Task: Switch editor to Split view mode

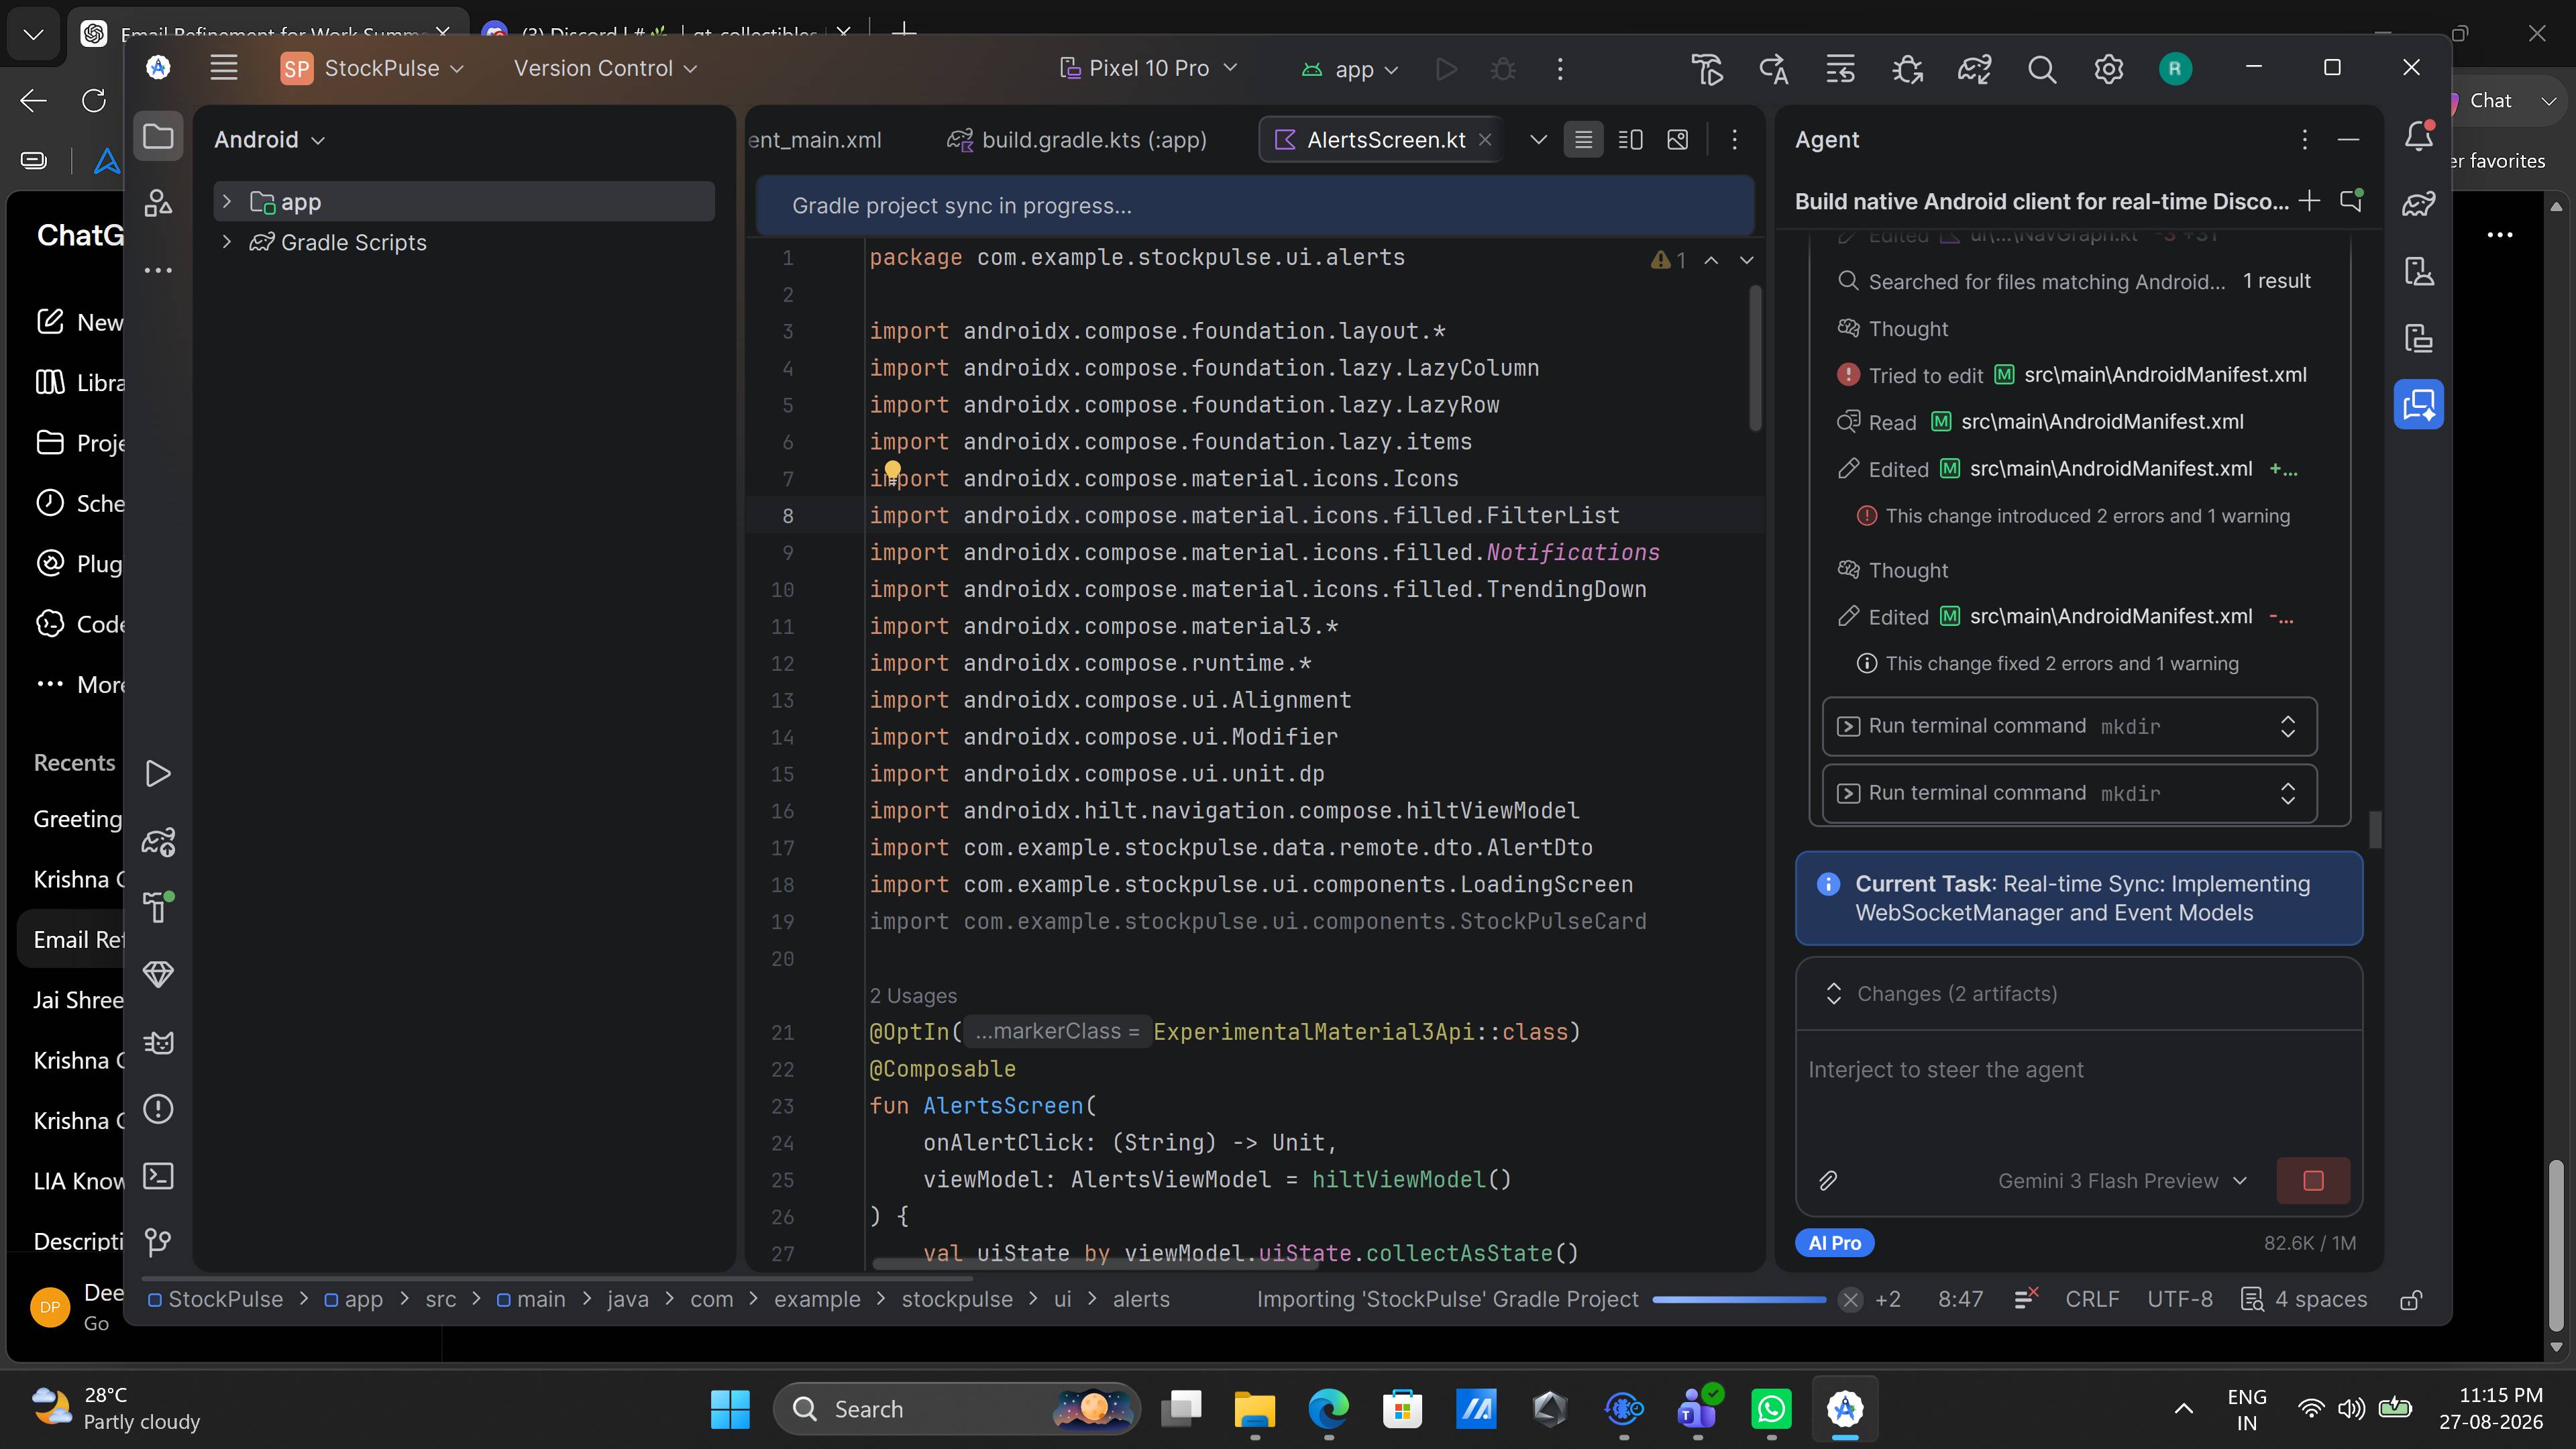Action: point(1630,140)
